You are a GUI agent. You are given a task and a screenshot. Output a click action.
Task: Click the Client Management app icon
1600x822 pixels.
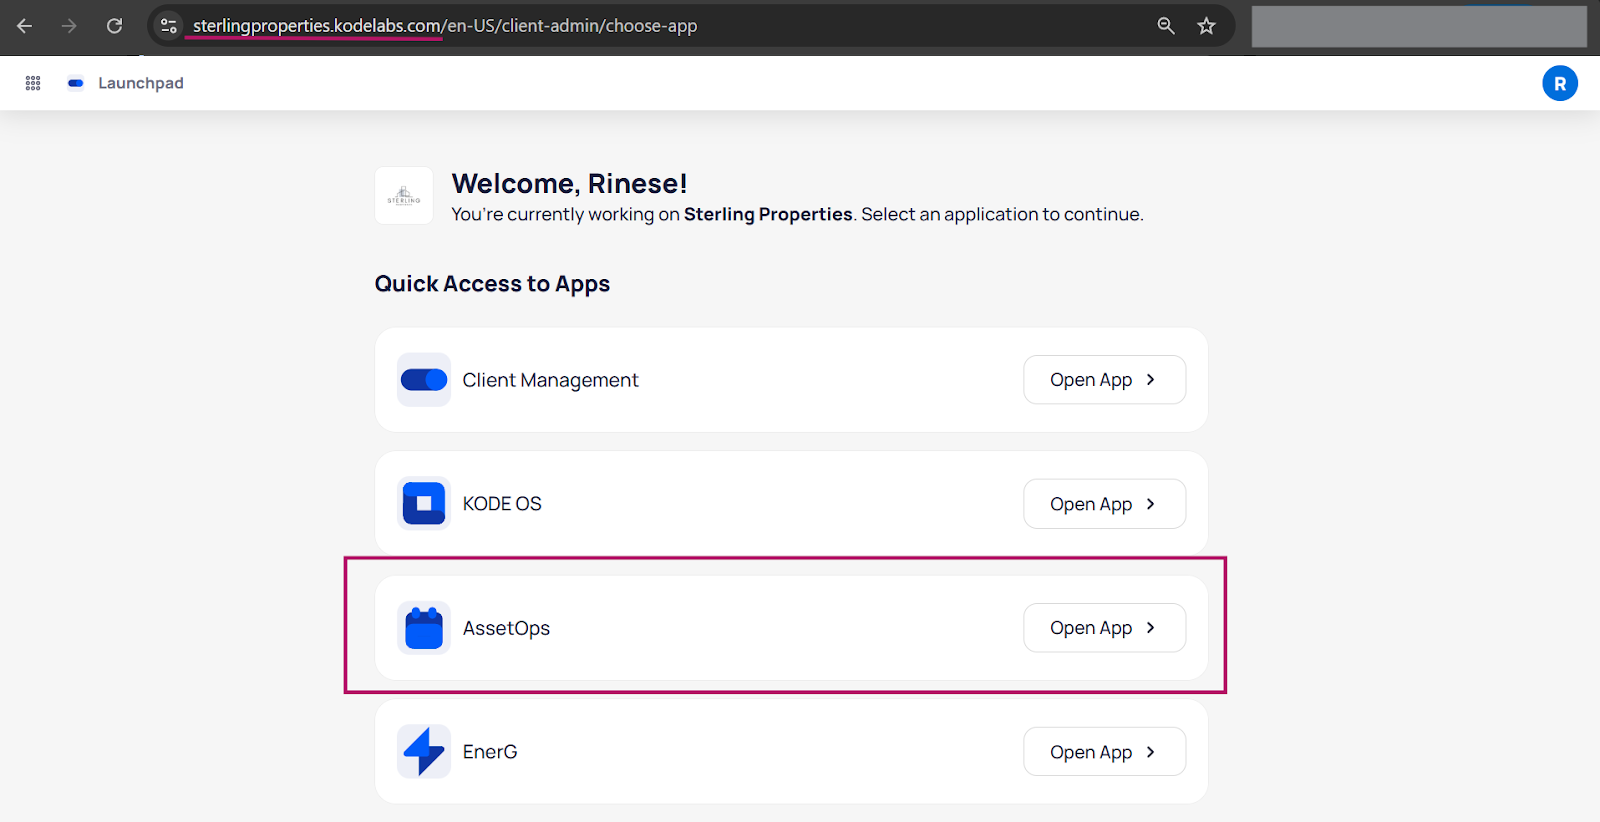click(x=424, y=380)
